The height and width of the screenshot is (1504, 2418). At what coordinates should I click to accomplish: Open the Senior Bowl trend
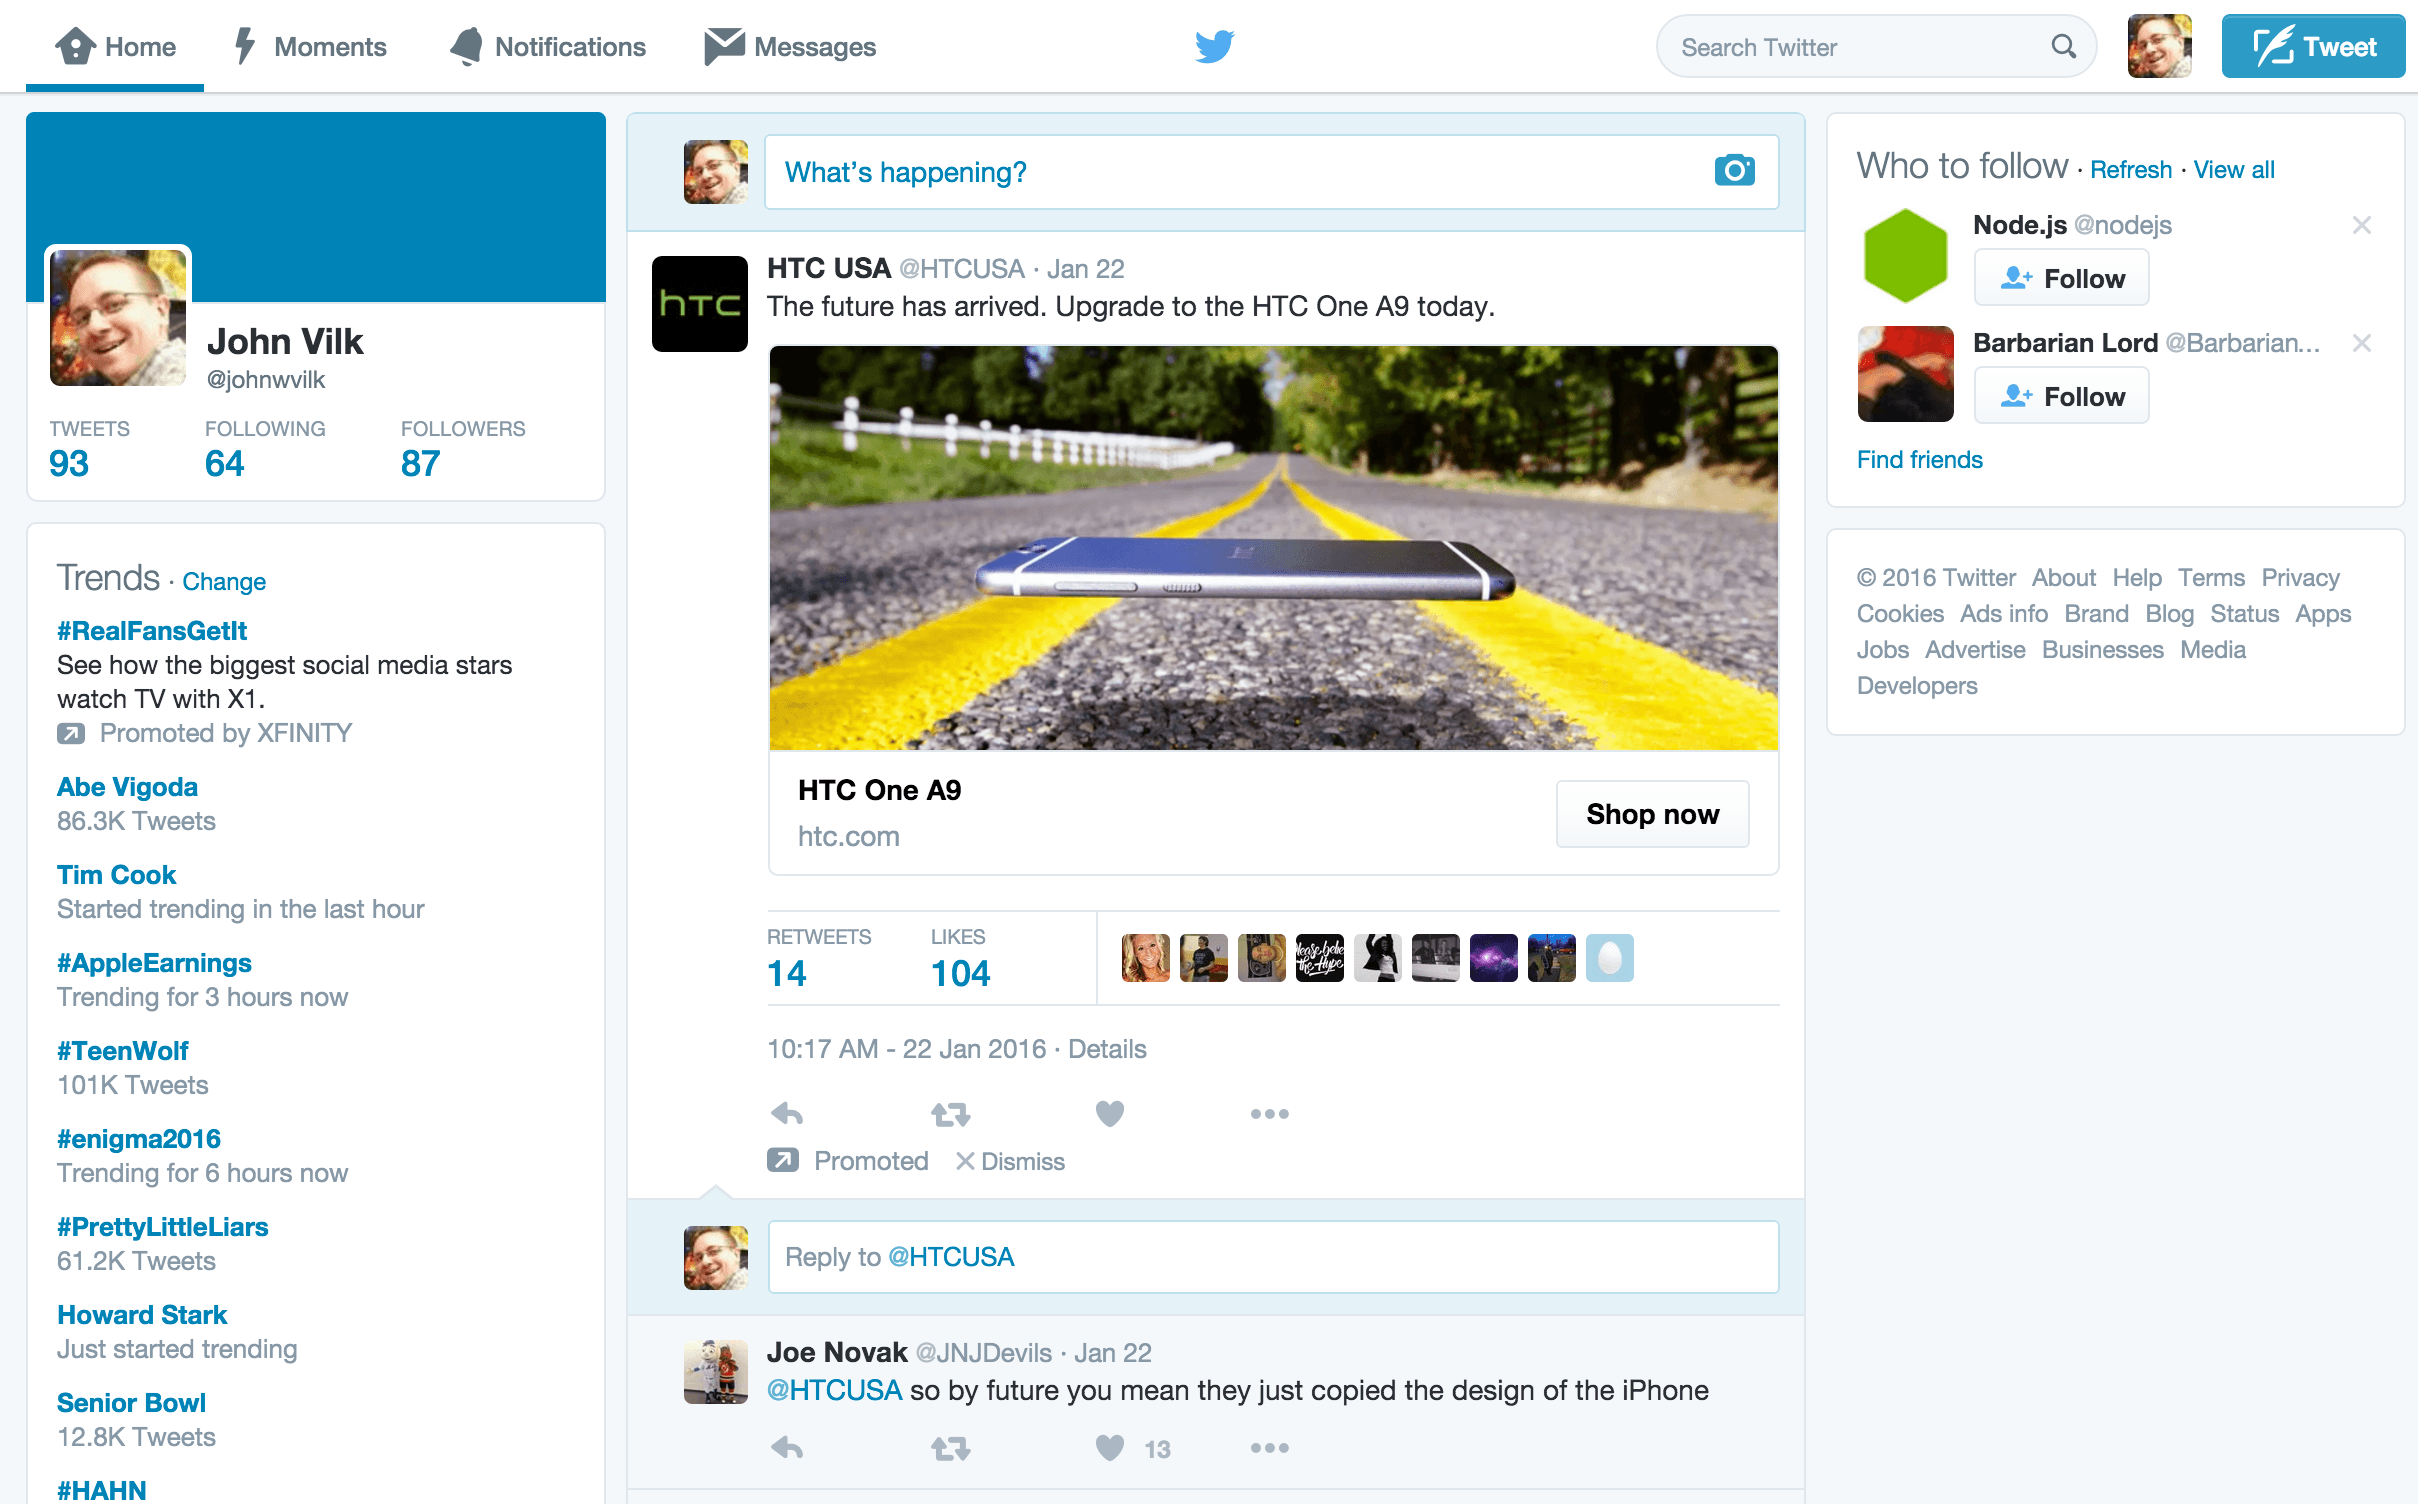(x=131, y=1403)
